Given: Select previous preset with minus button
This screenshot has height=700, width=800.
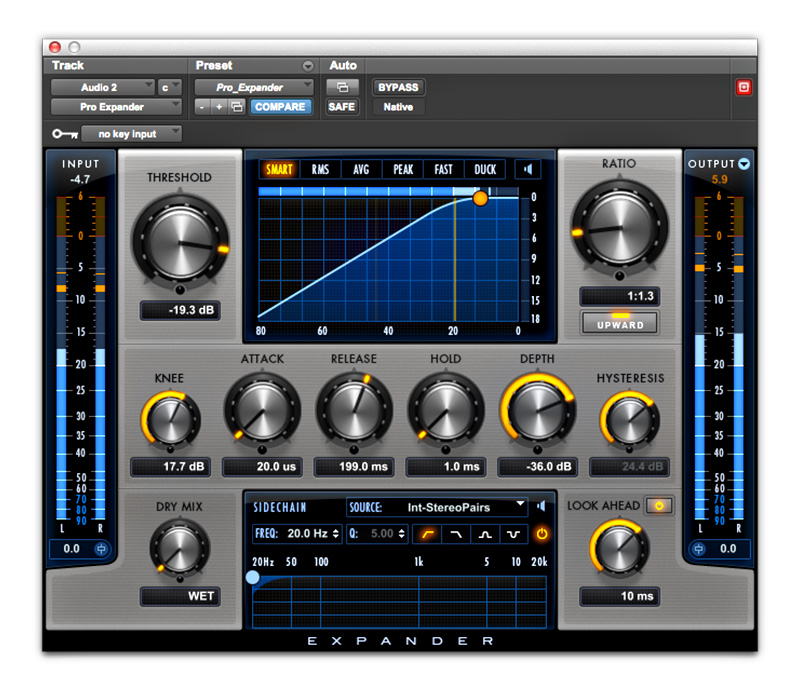Looking at the screenshot, I should point(203,107).
